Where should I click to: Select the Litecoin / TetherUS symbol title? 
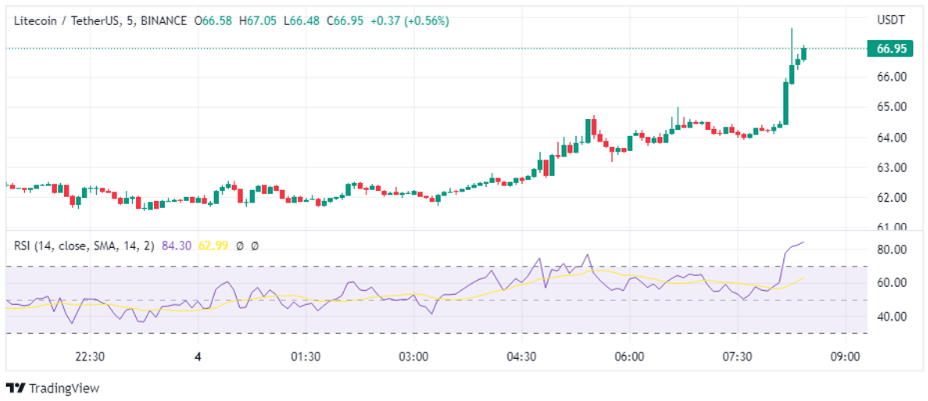click(67, 21)
